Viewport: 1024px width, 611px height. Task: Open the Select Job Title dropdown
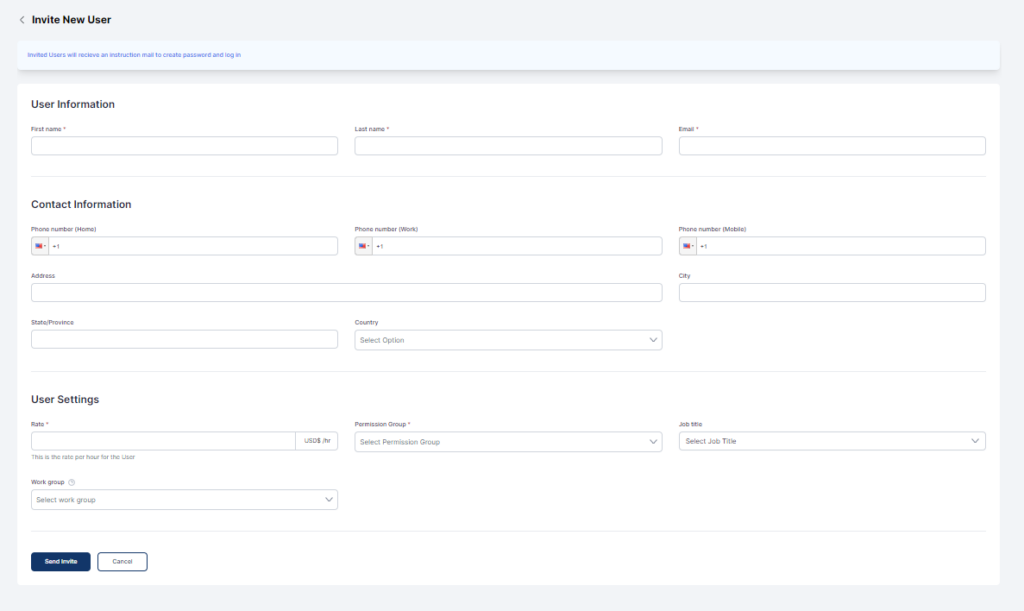[832, 441]
